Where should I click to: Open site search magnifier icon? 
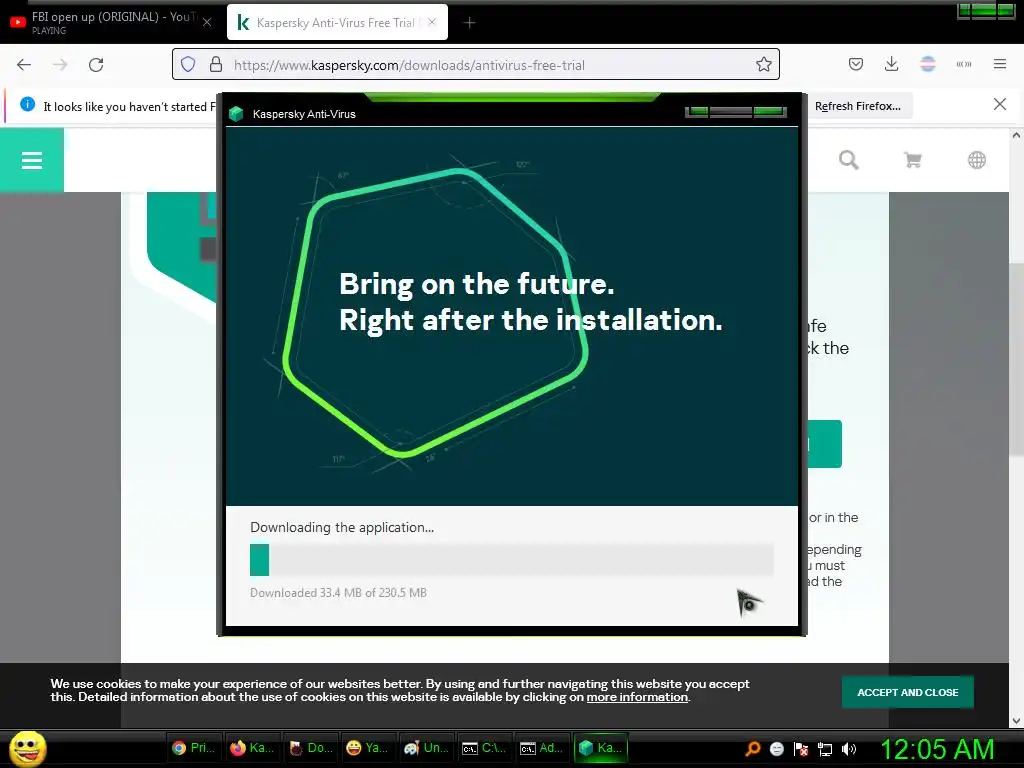(848, 160)
